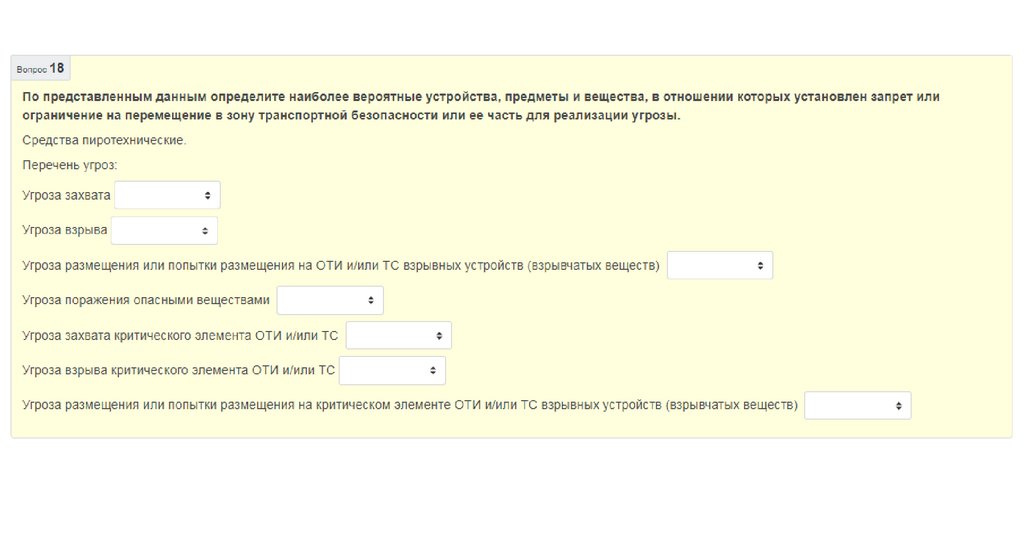Image resolution: width=1024 pixels, height=556 pixels.
Task: Click the arrow of the 'Угроза поражения опасными веществами' dropdown
Action: tap(370, 300)
